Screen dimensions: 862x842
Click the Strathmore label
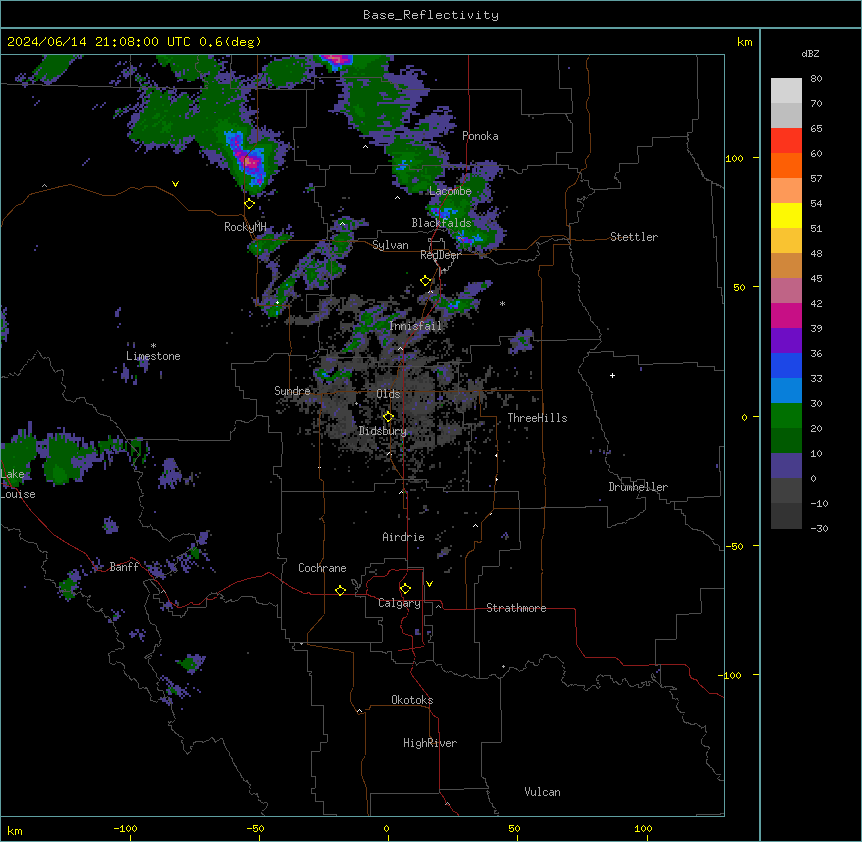coord(516,608)
